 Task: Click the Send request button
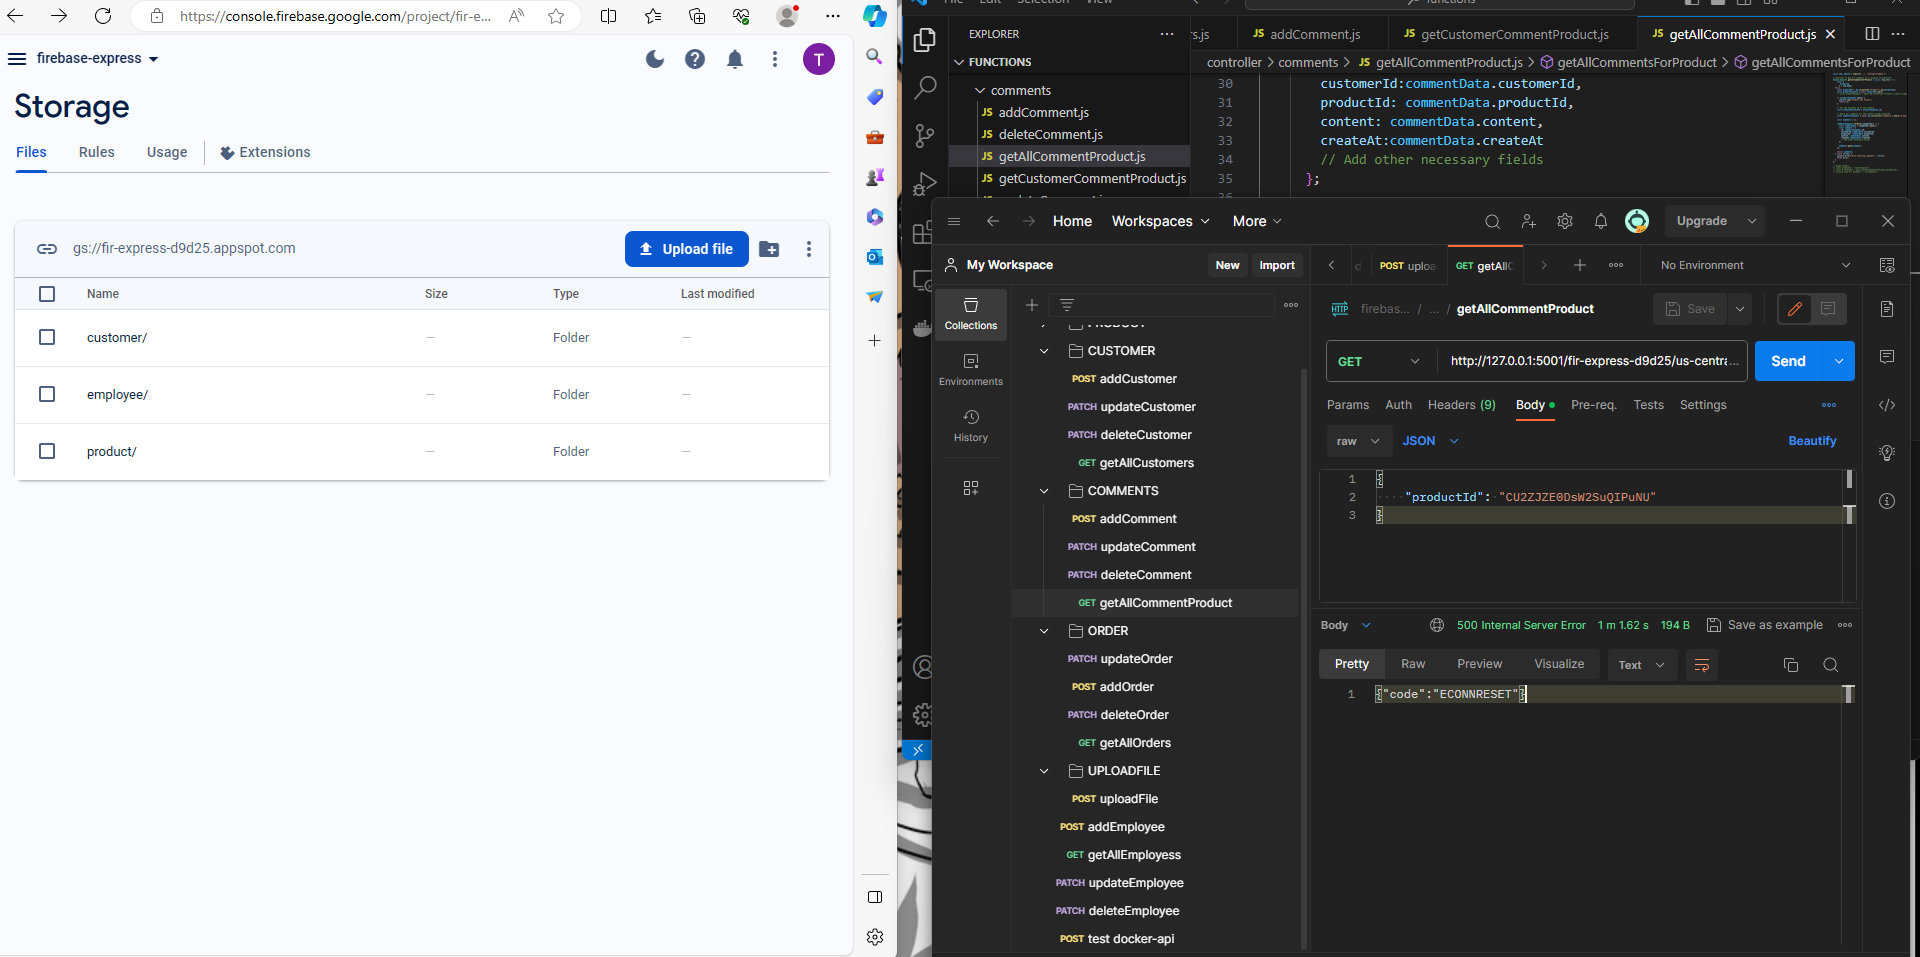pos(1788,361)
